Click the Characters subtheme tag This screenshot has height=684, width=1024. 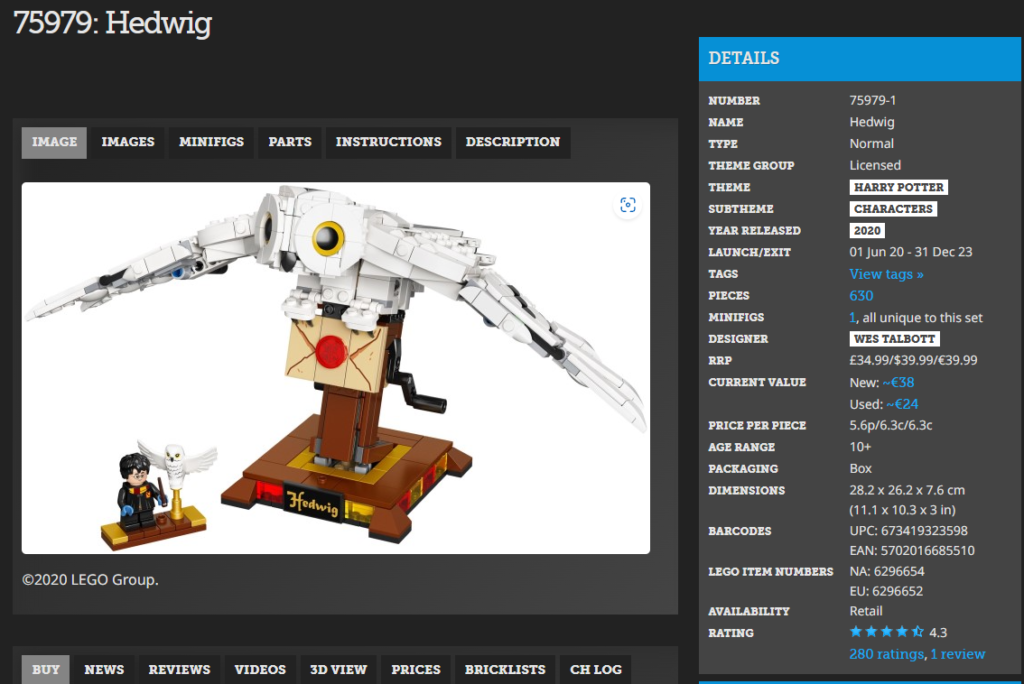[893, 209]
